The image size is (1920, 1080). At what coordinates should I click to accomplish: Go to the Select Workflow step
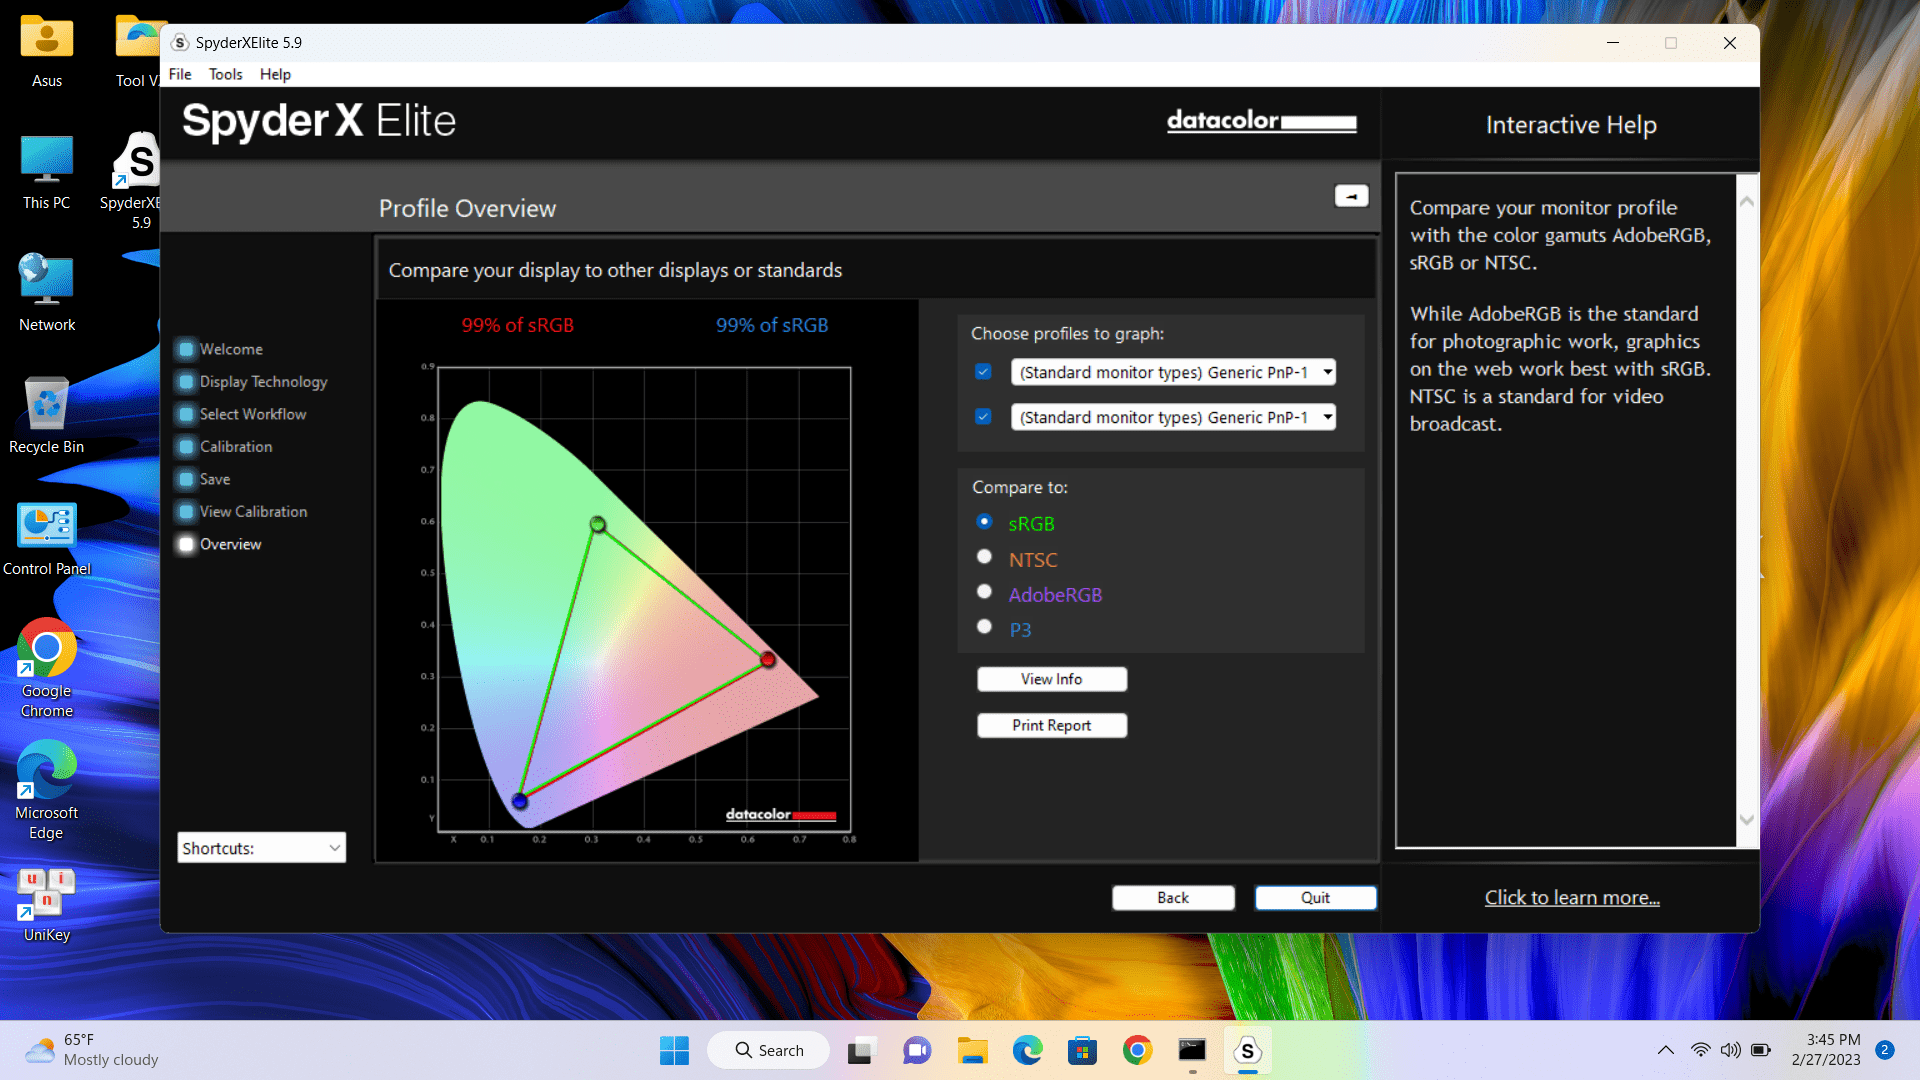tap(253, 414)
